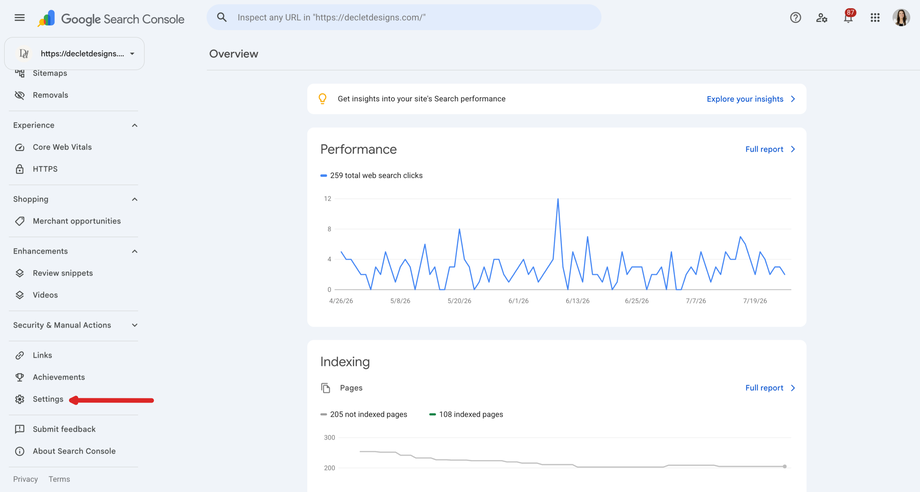Viewport: 920px width, 492px height.
Task: Collapse the Enhancements section
Action: 134,252
